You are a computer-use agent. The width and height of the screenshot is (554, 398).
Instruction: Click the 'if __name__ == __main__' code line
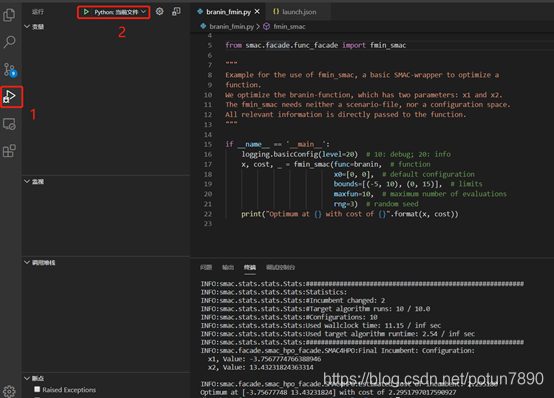(x=277, y=145)
